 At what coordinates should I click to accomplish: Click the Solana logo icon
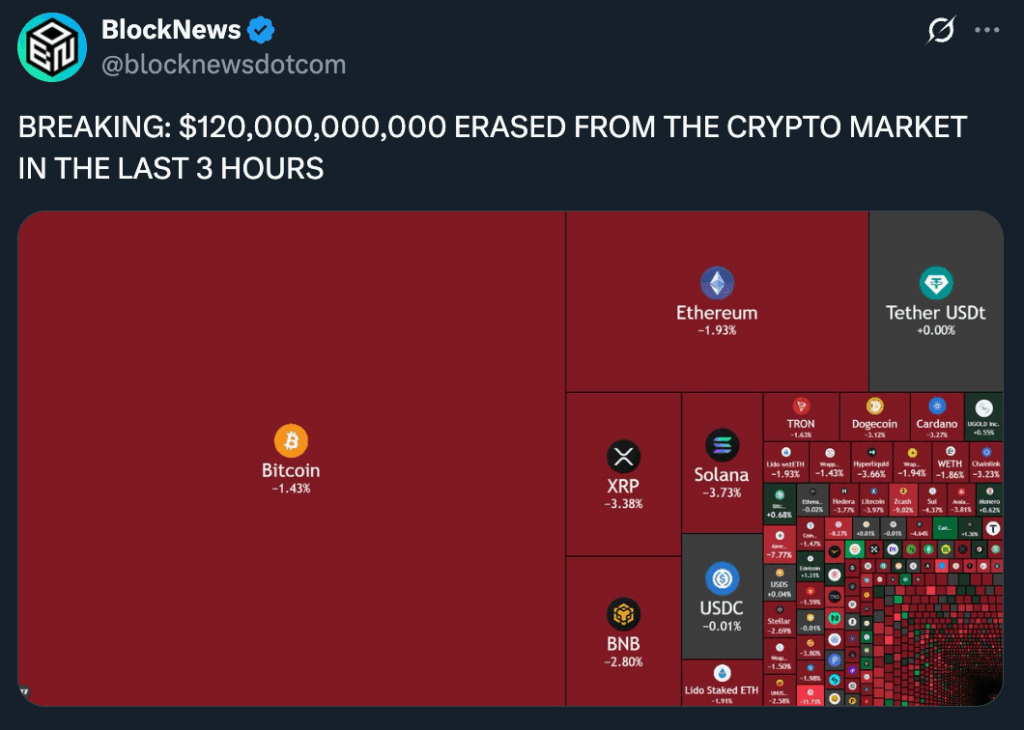721,445
